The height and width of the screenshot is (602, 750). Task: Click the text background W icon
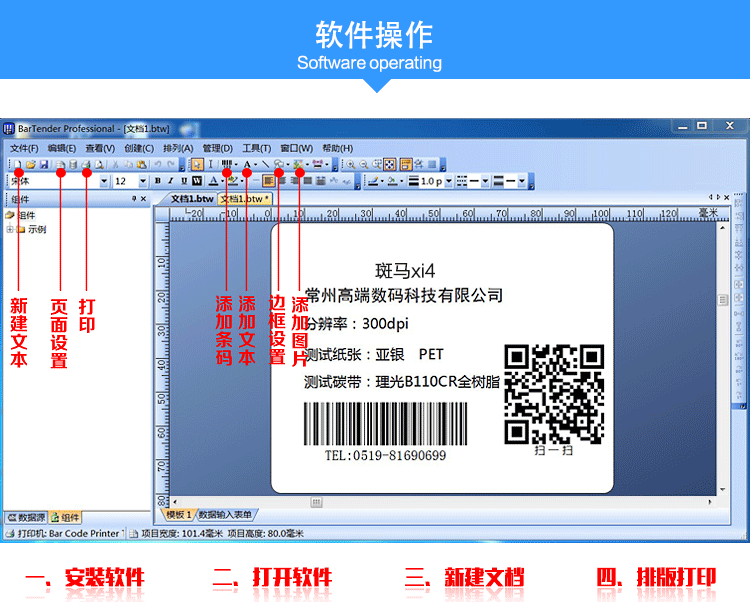coord(197,181)
